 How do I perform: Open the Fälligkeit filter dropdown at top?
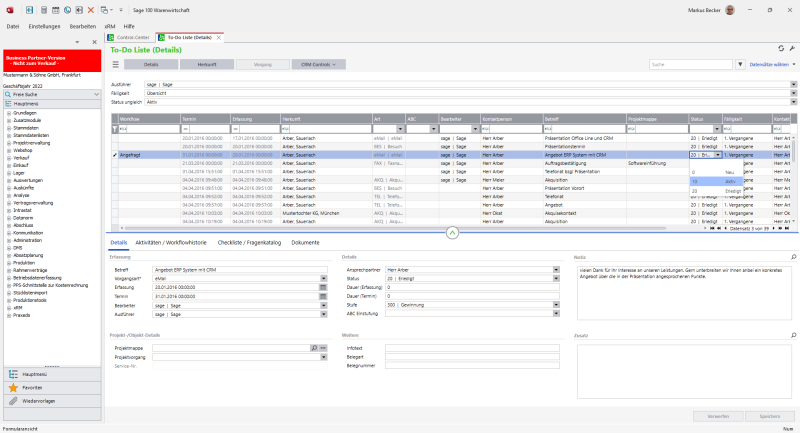coord(793,93)
